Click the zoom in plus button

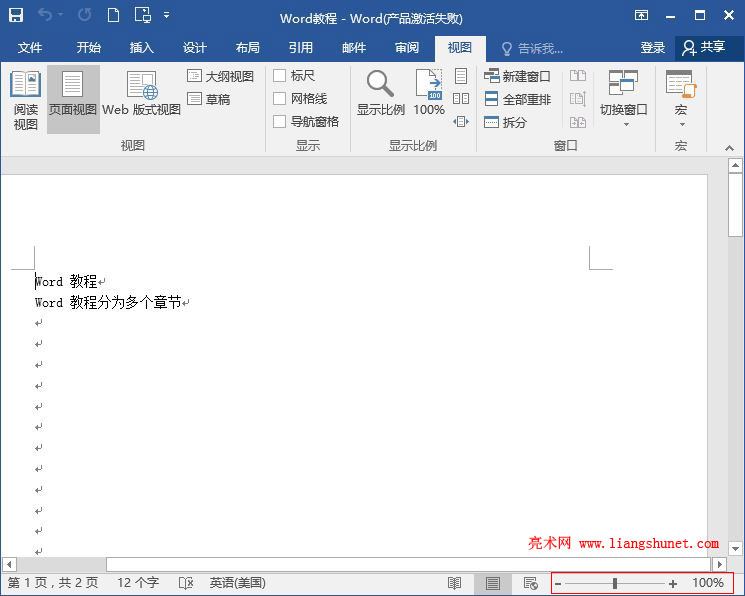673,584
